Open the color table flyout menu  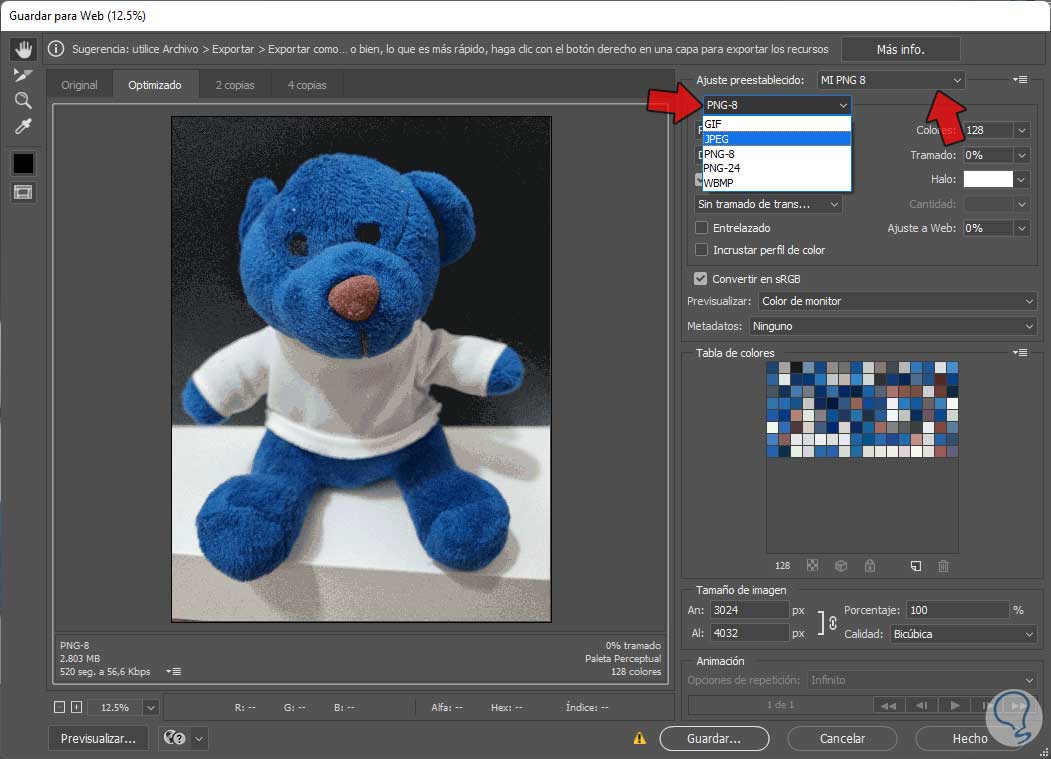[1019, 353]
